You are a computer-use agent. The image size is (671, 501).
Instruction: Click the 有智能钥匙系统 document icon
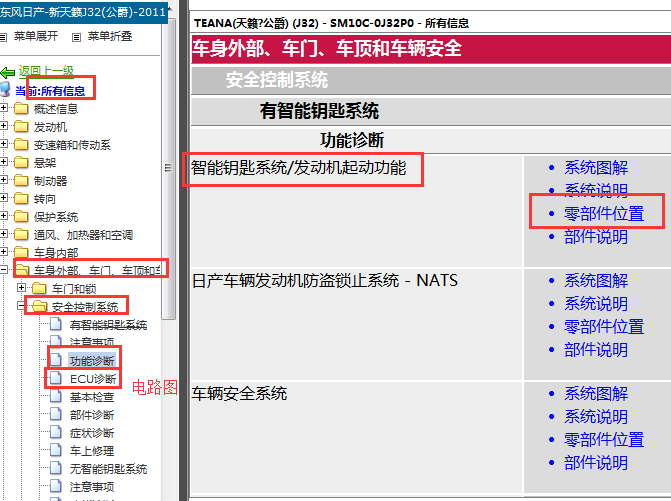click(56, 324)
